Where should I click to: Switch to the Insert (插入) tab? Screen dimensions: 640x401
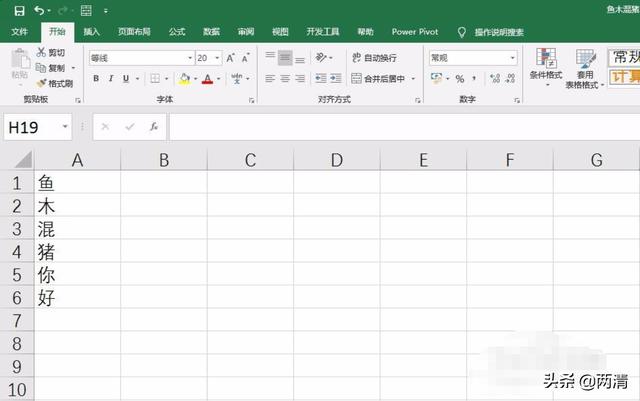[92, 32]
